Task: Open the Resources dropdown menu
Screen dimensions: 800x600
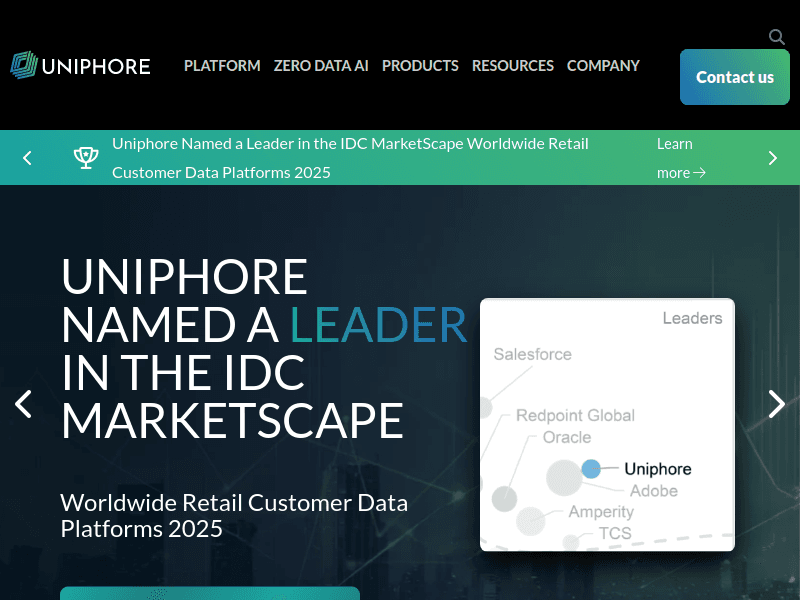Action: click(512, 66)
